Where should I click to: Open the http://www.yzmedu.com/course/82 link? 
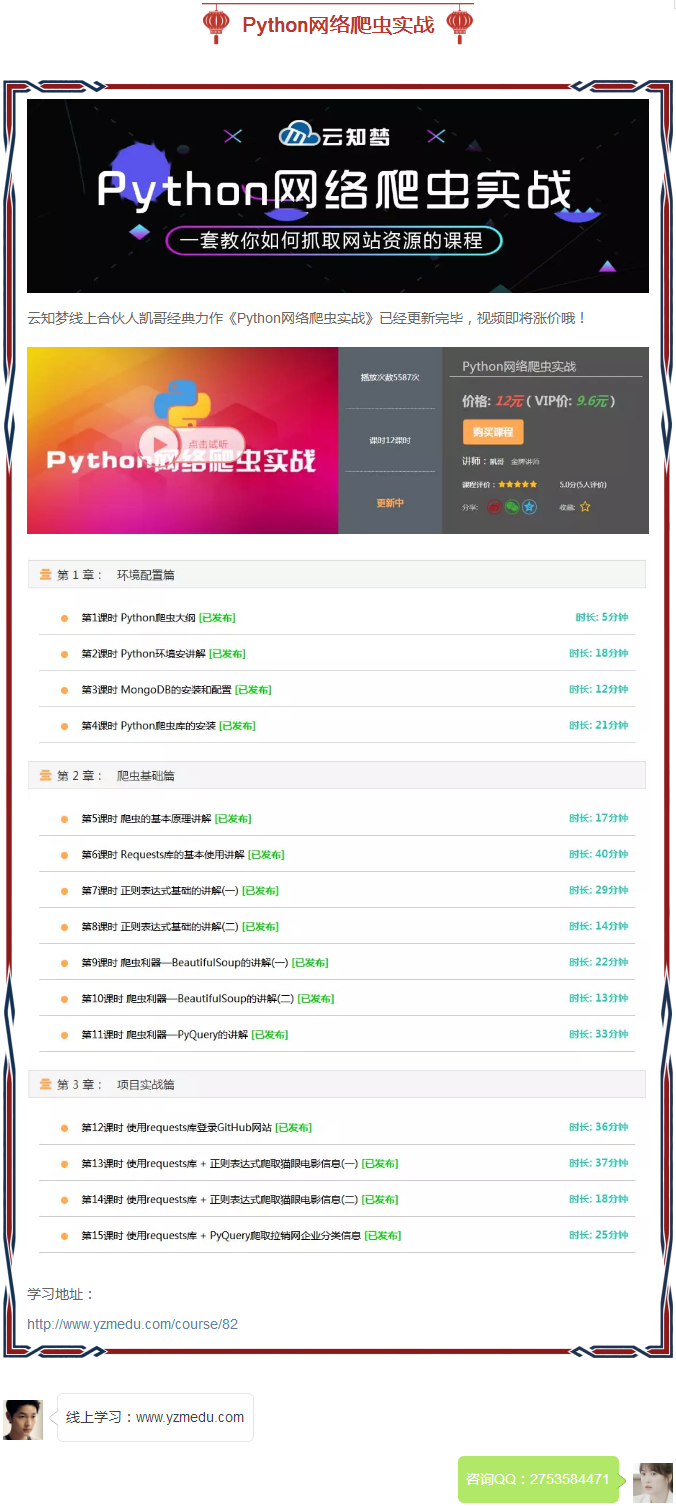[x=133, y=1324]
